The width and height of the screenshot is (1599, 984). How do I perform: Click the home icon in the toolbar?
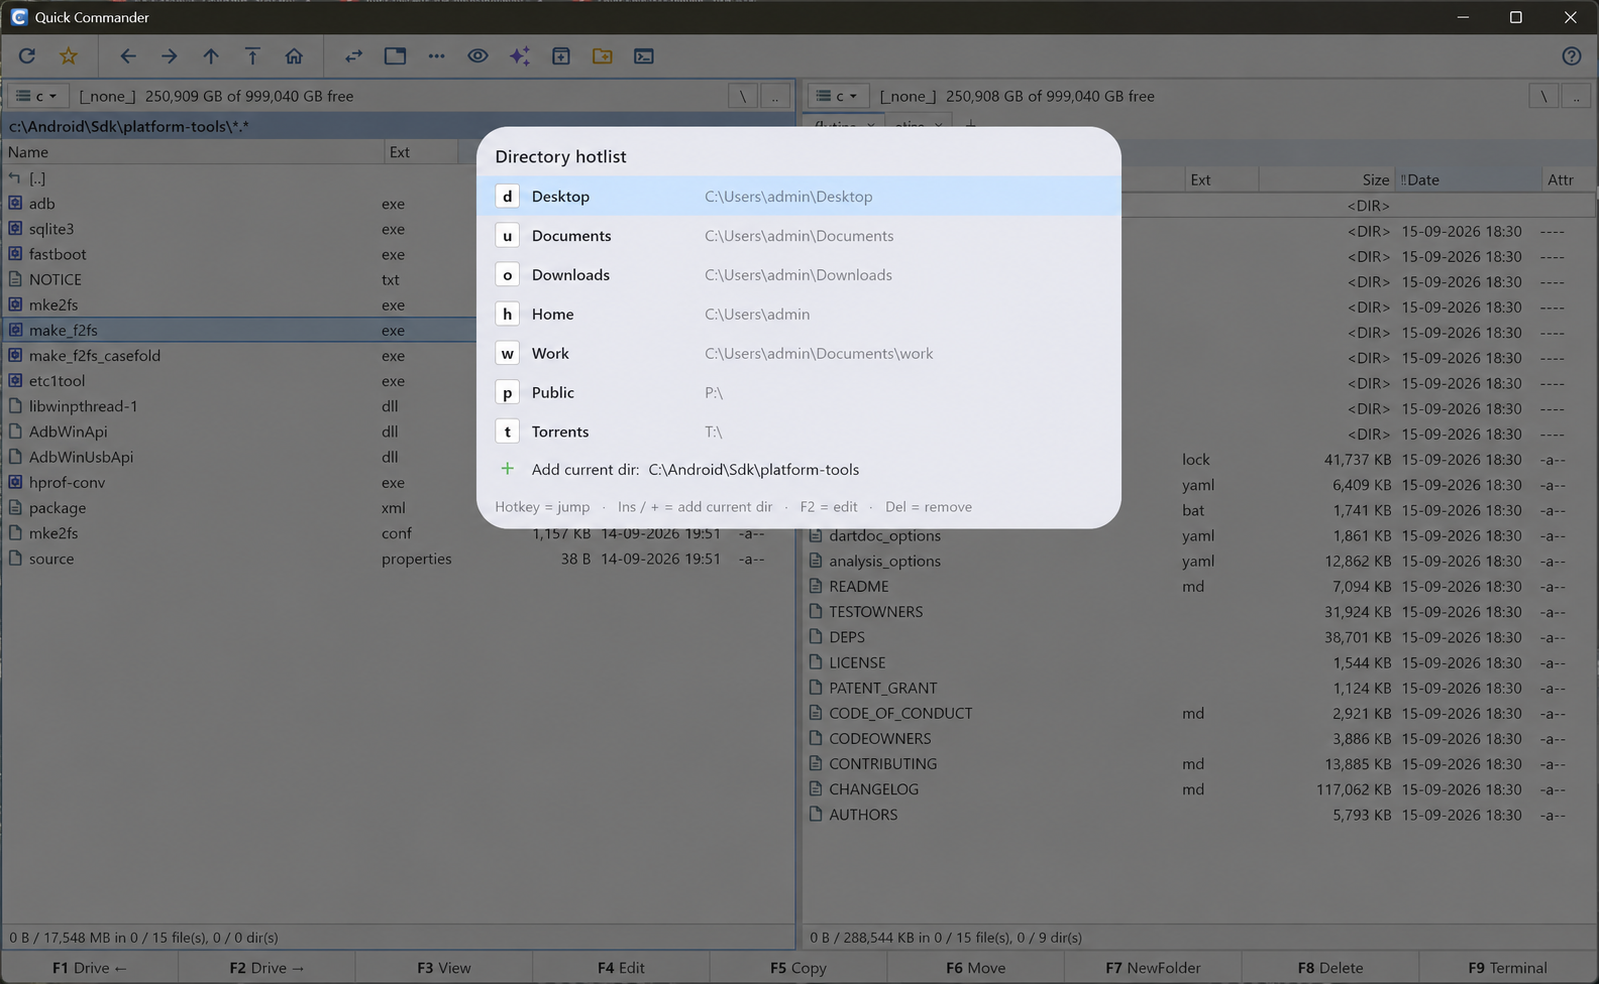294,56
